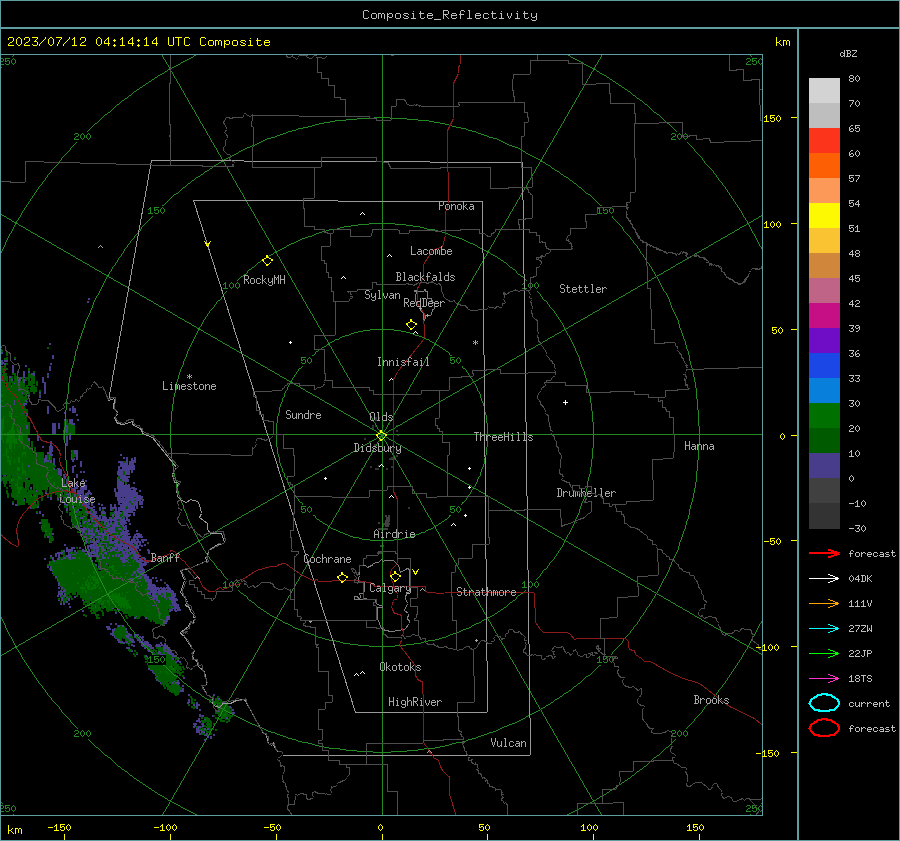The image size is (900, 841).
Task: Click the yellow diamond marker below Cochrane
Action: (x=342, y=577)
